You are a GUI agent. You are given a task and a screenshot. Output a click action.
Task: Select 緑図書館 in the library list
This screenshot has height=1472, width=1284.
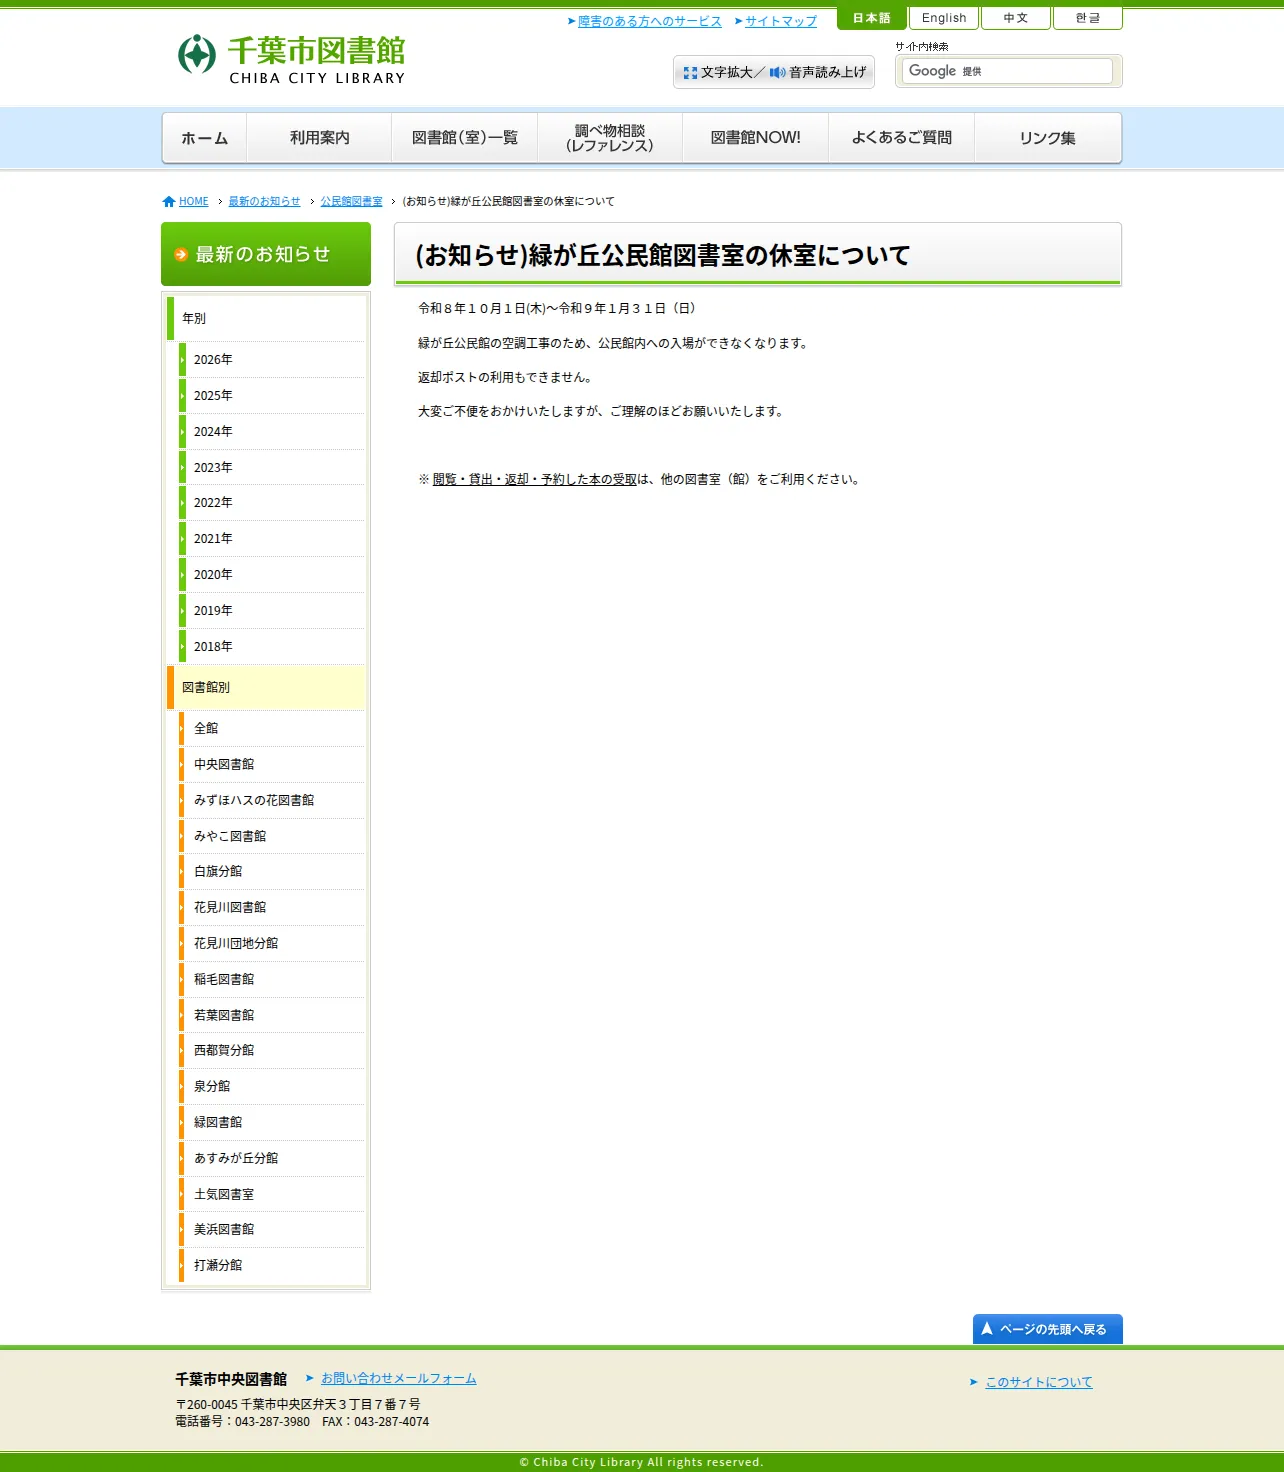pos(272,1123)
